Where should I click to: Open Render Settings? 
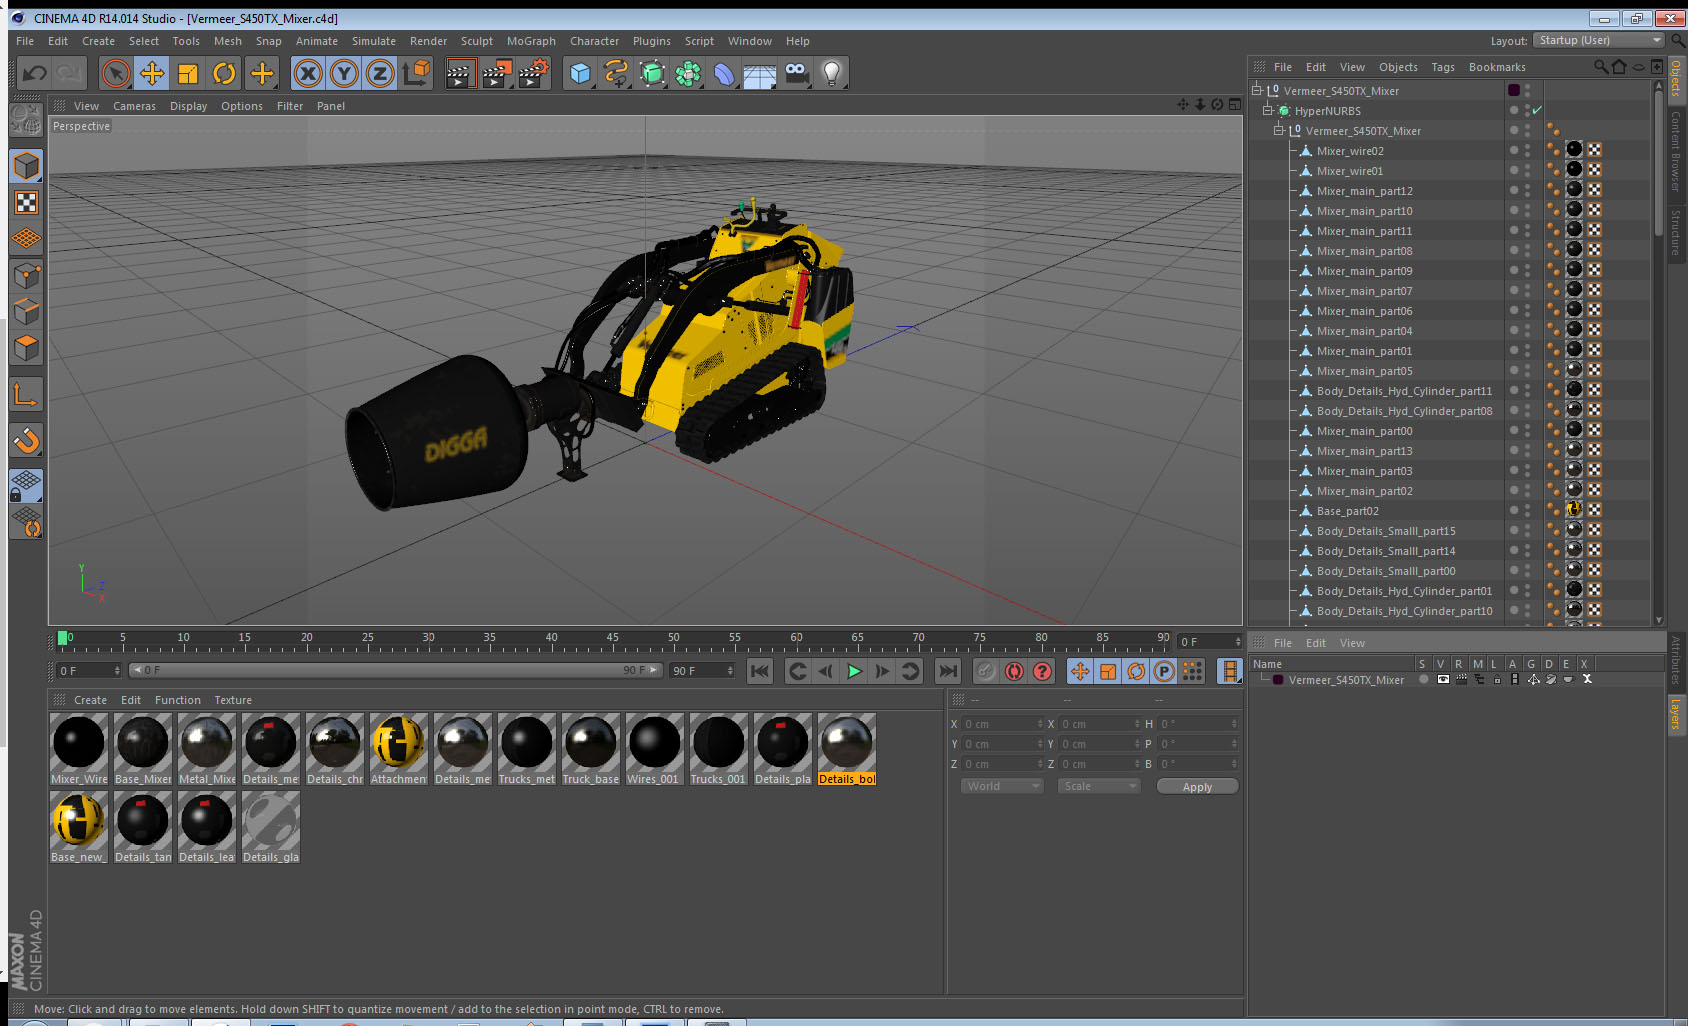point(534,73)
